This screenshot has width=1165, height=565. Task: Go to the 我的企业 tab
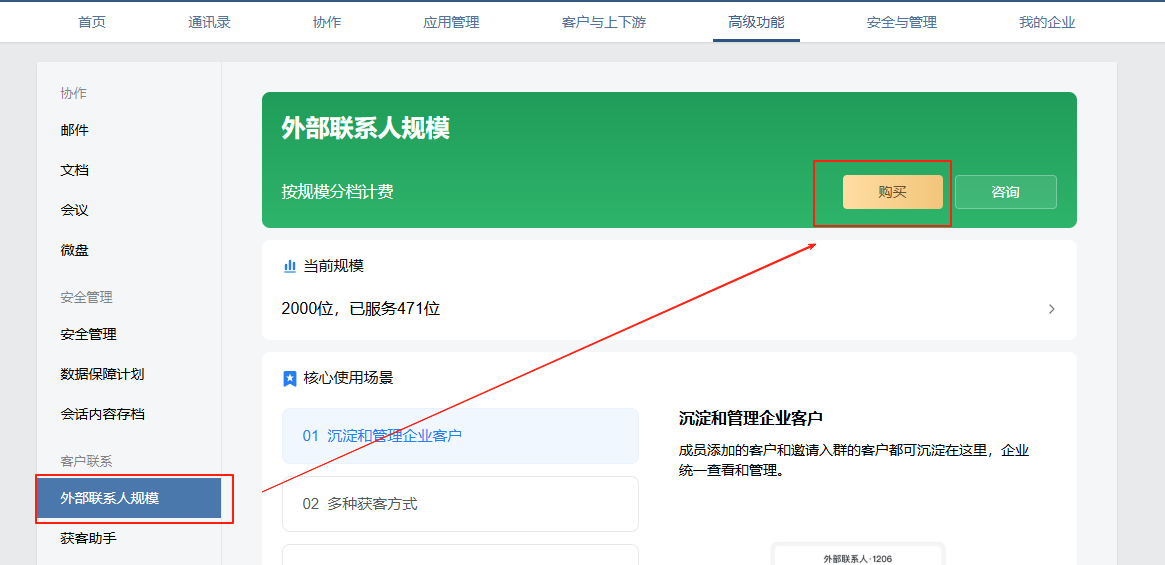1048,22
